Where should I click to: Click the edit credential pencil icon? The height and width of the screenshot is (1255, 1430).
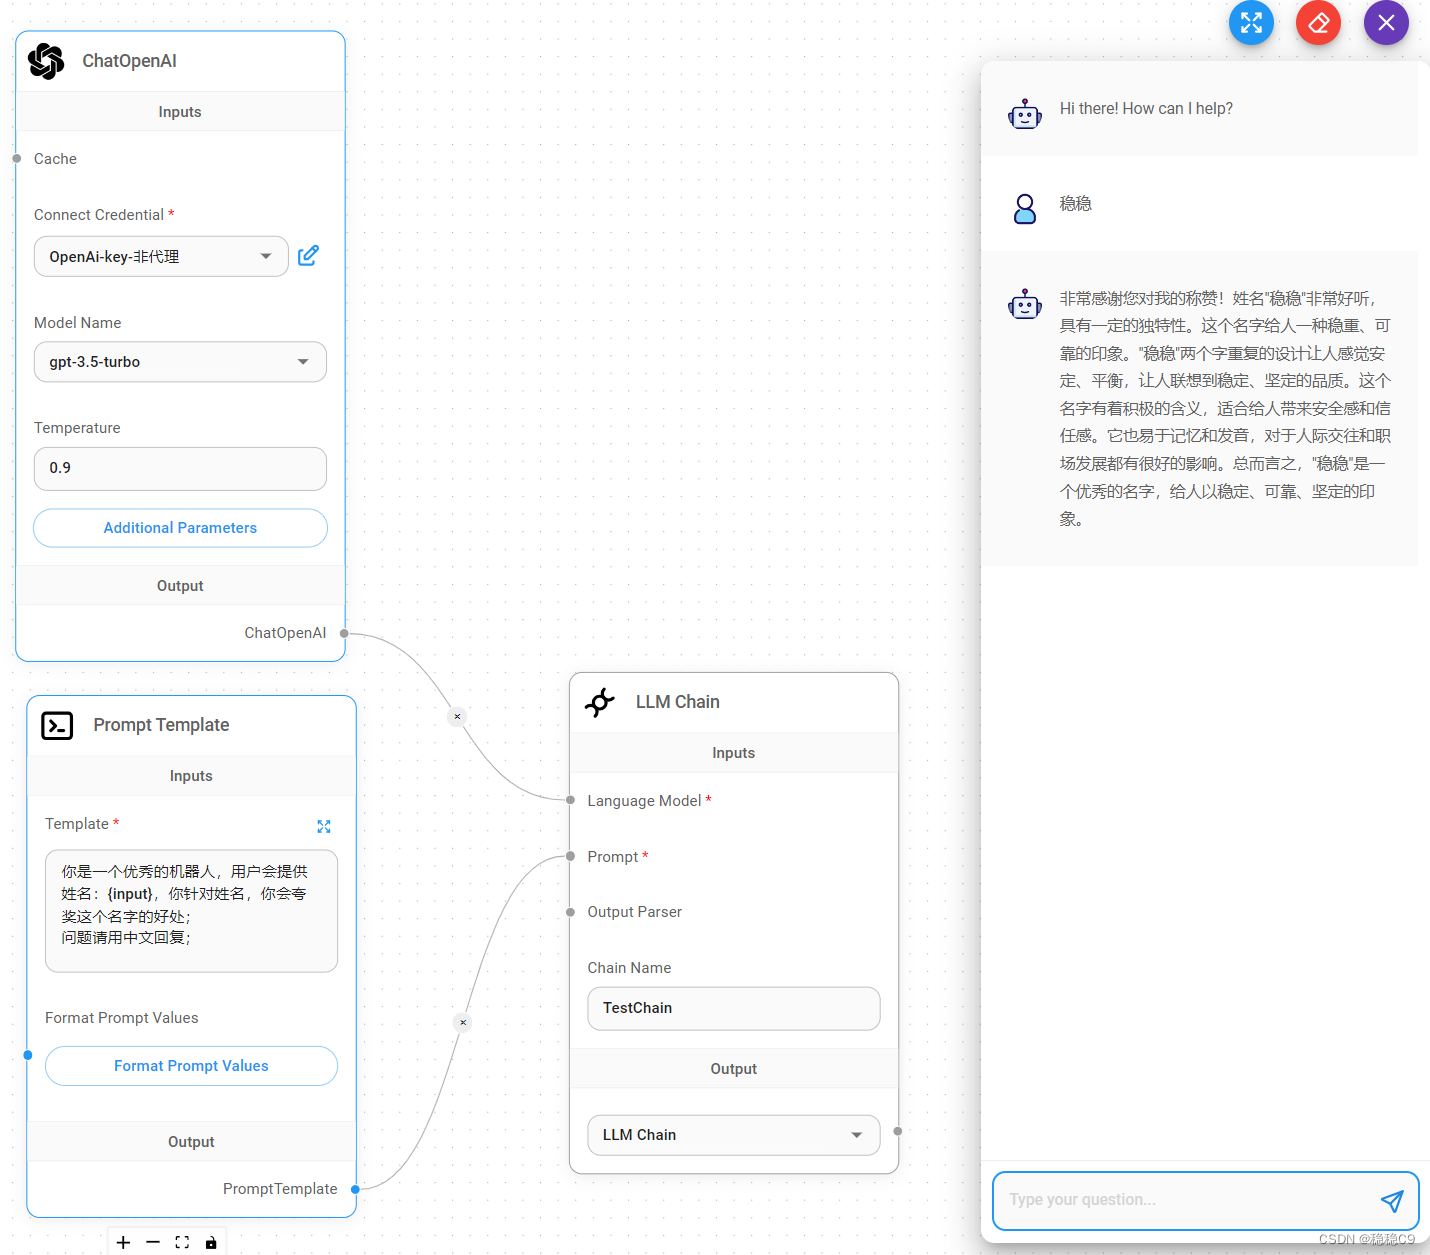308,256
